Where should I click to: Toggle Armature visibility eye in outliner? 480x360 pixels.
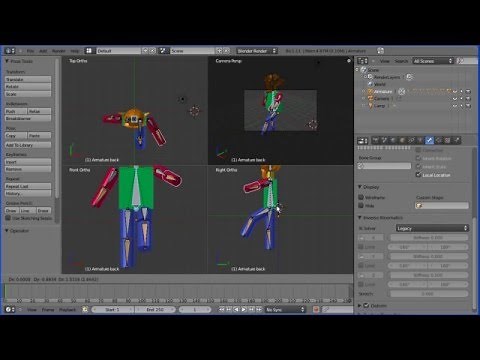point(455,91)
